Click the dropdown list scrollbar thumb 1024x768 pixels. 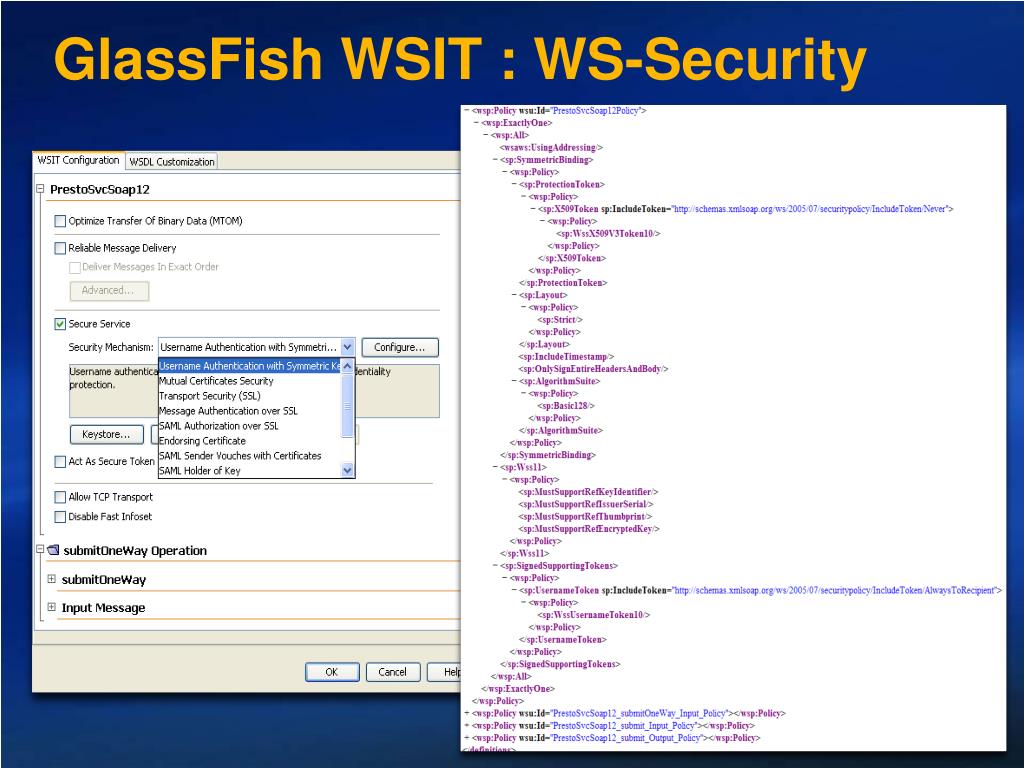347,406
